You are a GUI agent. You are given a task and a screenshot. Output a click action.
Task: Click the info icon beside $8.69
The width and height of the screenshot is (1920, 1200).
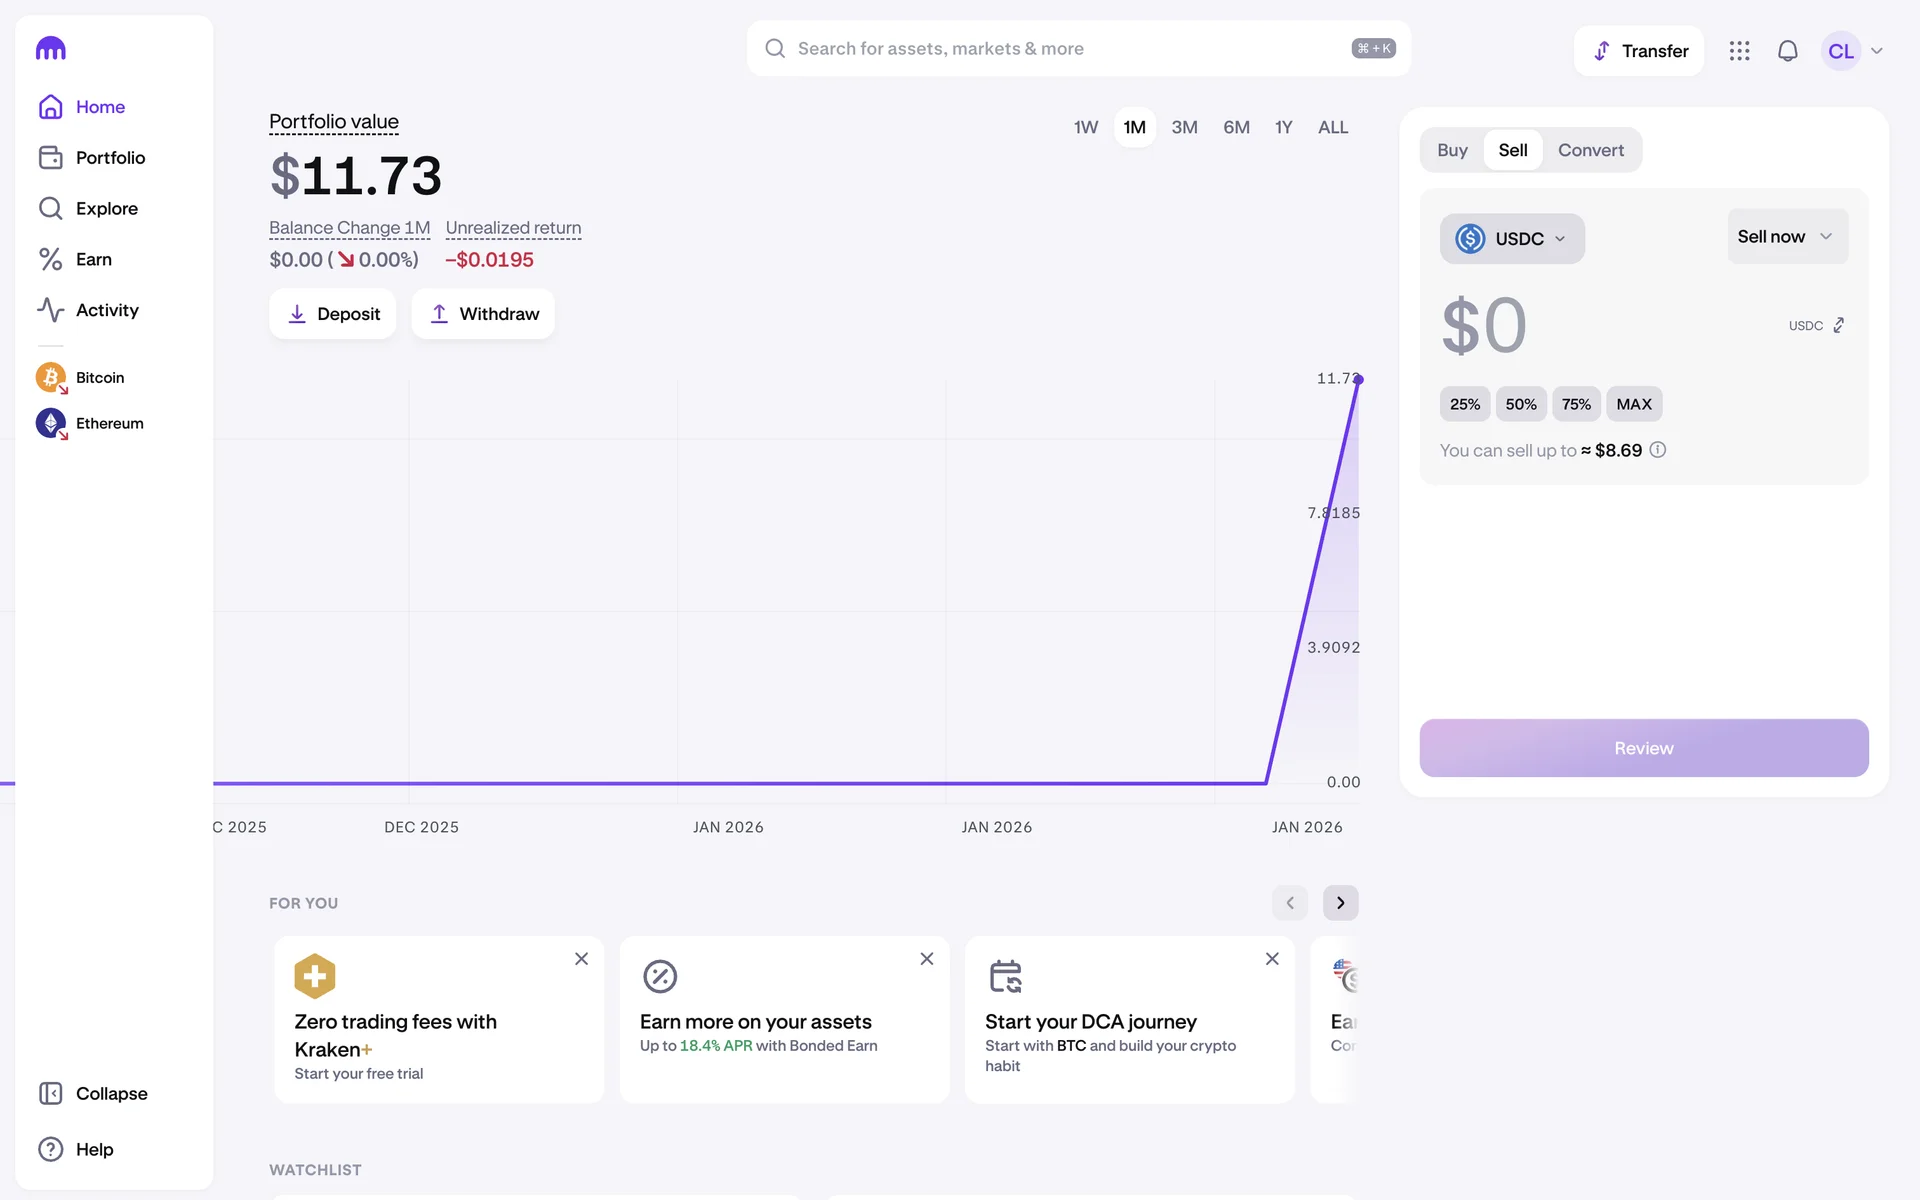[x=1657, y=450]
